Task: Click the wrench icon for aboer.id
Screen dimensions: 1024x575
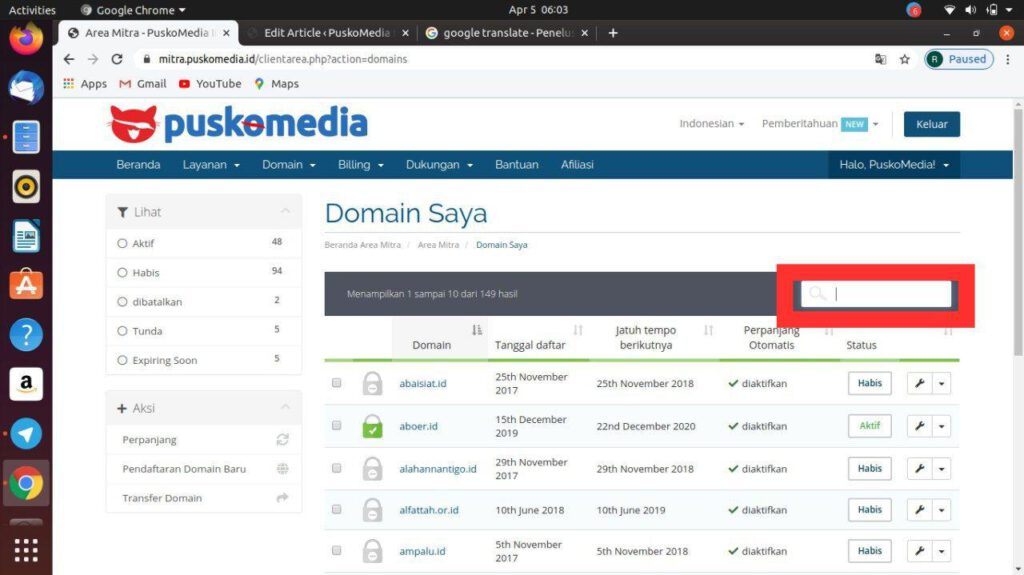Action: click(919, 426)
